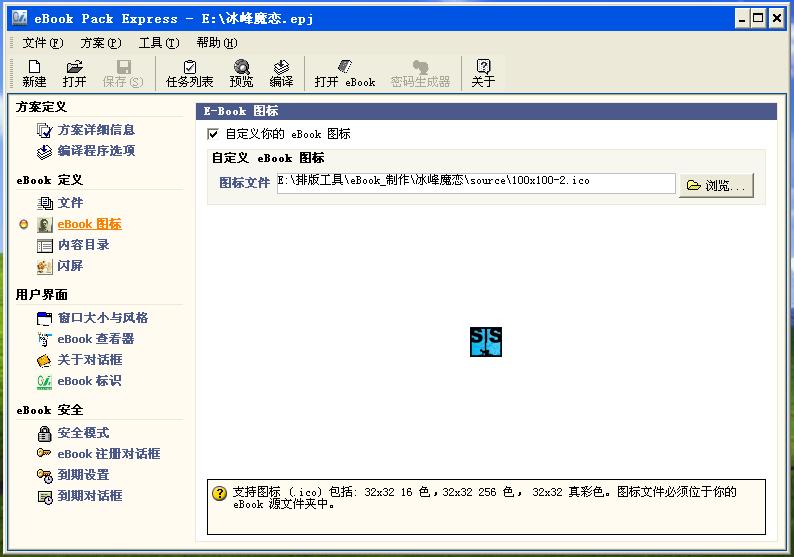794x557 pixels.
Task: Select the 闪屏 sidebar icon
Action: pyautogui.click(x=45, y=266)
